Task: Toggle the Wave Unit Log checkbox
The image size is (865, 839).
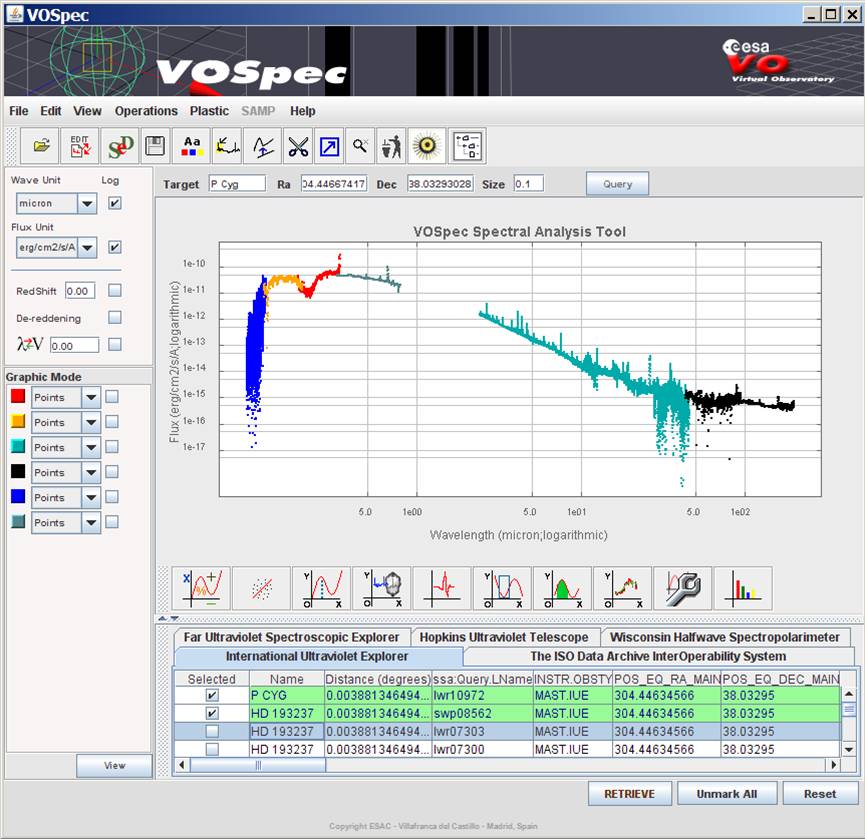Action: click(x=115, y=203)
